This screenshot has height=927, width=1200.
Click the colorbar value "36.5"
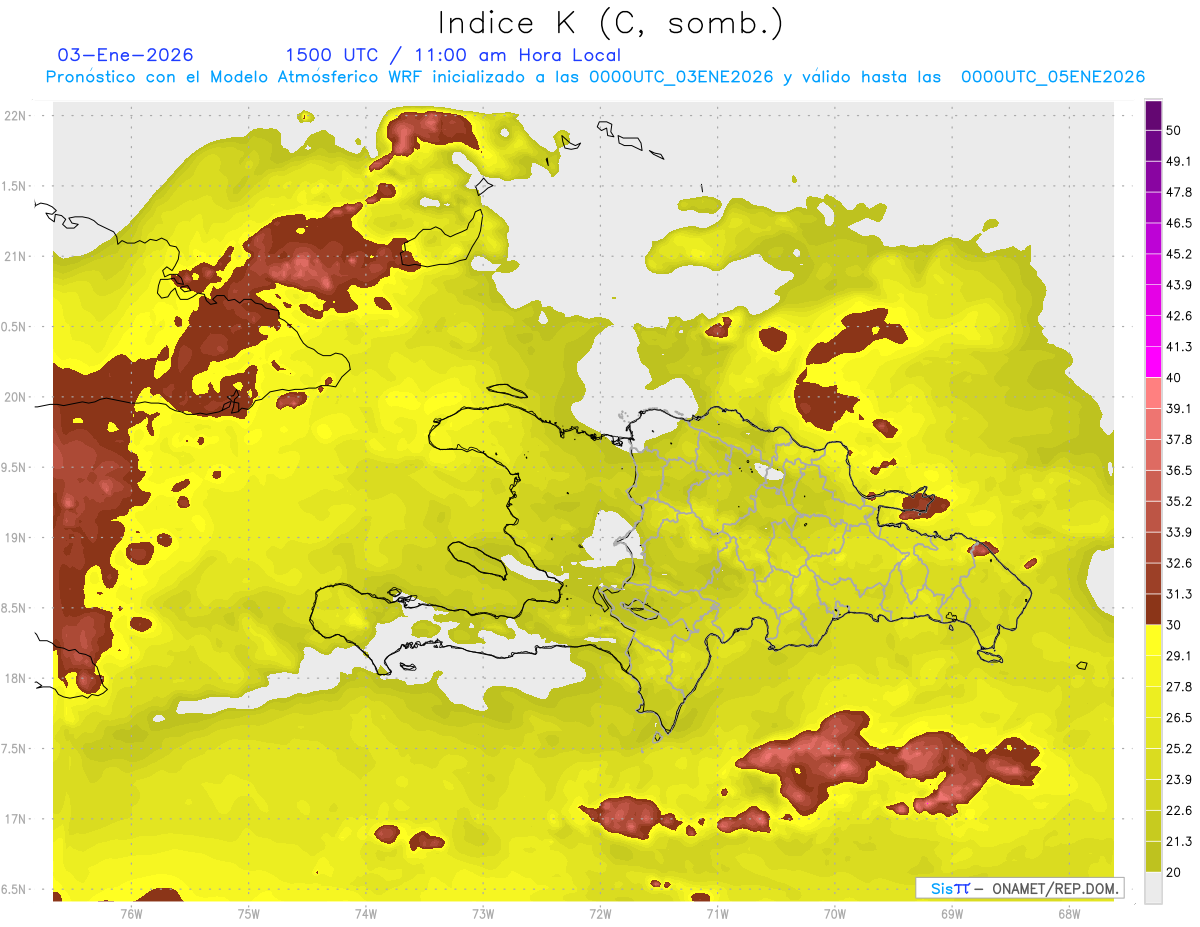tap(1179, 470)
